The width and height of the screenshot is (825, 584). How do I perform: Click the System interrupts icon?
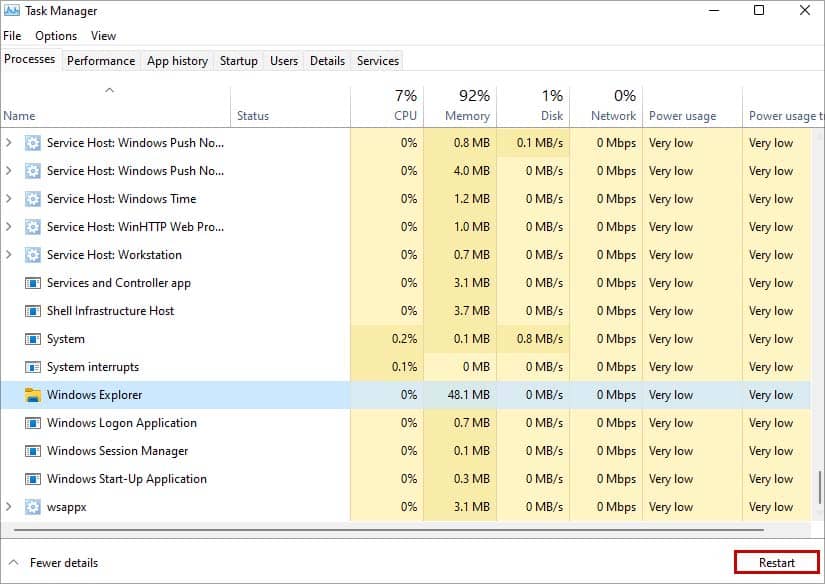click(x=33, y=367)
